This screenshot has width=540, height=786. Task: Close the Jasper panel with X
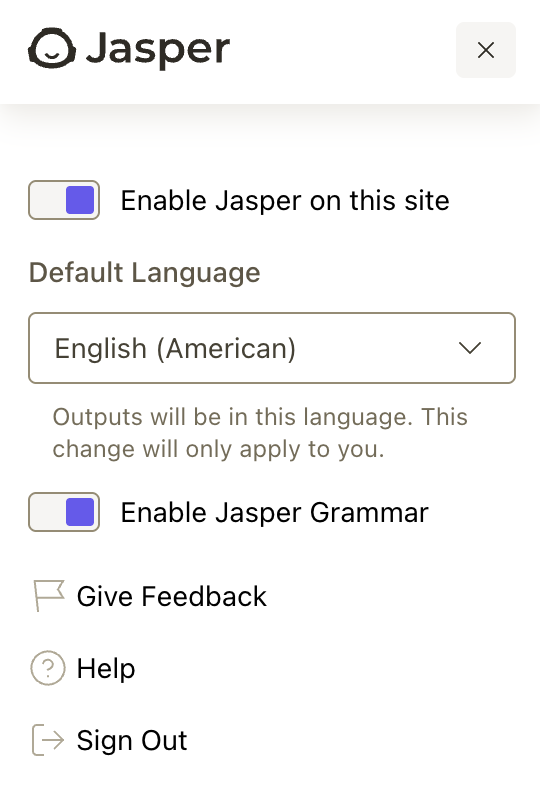pos(486,50)
